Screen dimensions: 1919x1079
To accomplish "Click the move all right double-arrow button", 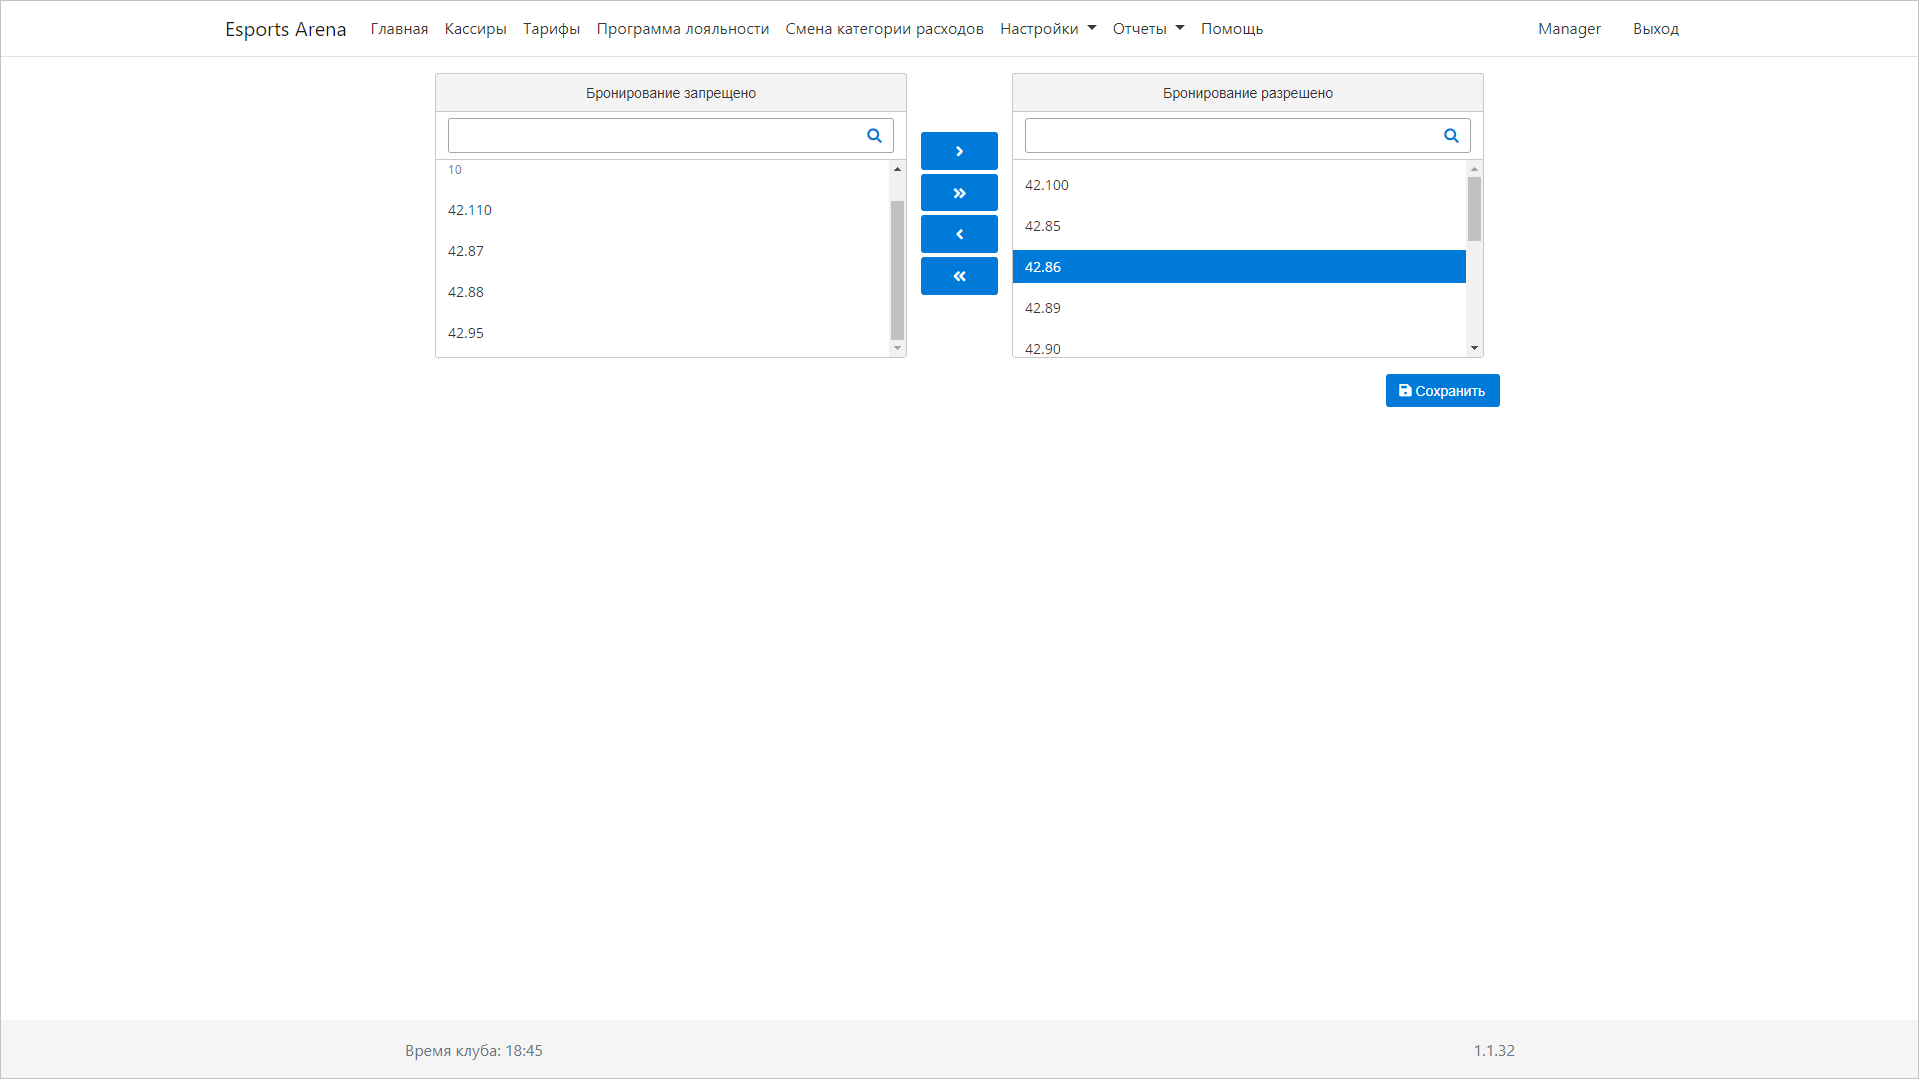I will [x=958, y=193].
